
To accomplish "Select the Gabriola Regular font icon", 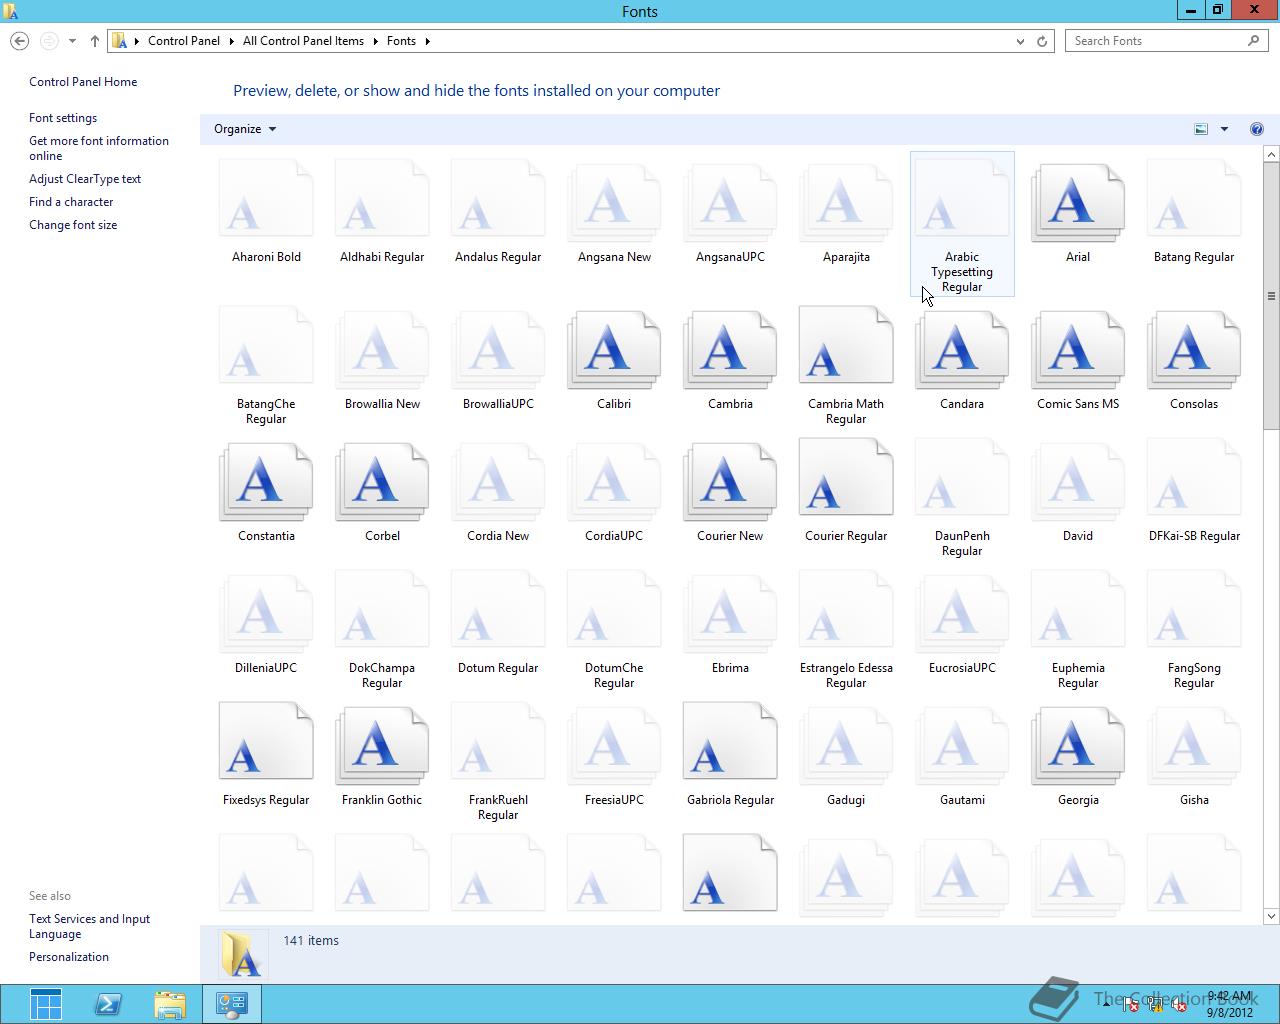I will point(730,742).
